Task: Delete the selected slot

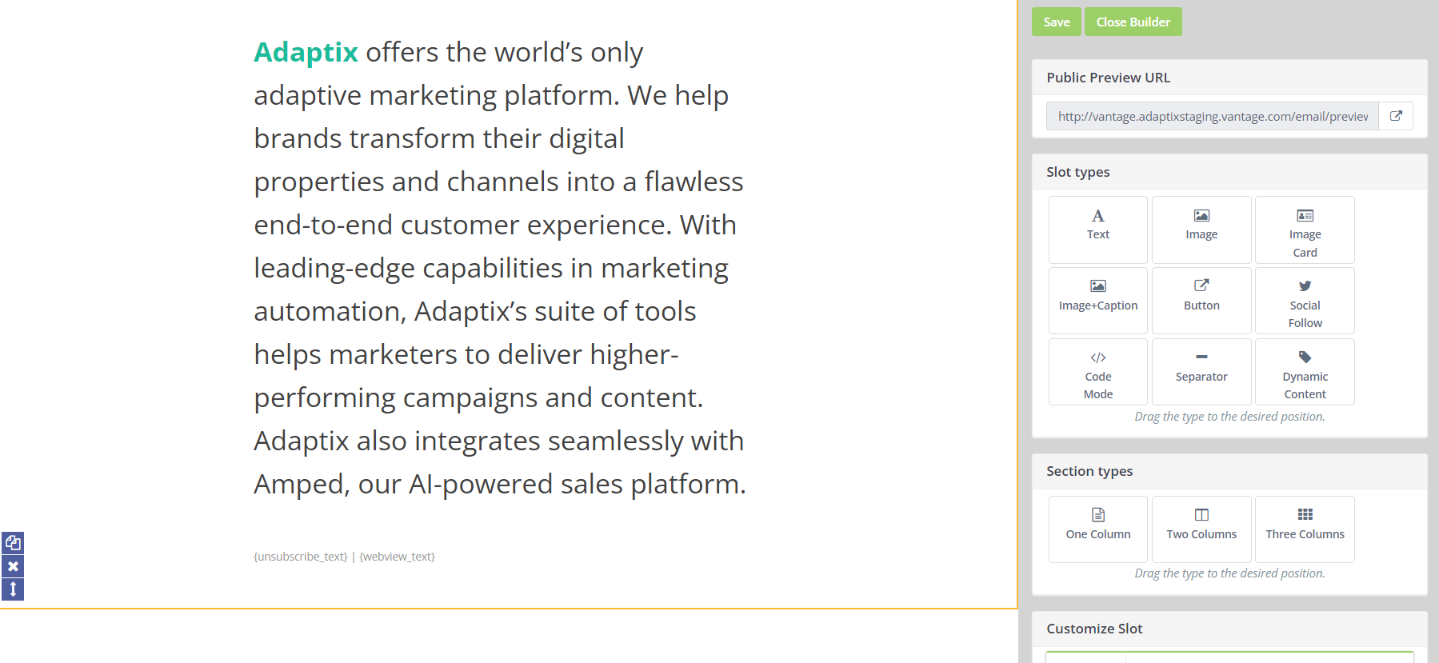Action: point(12,565)
